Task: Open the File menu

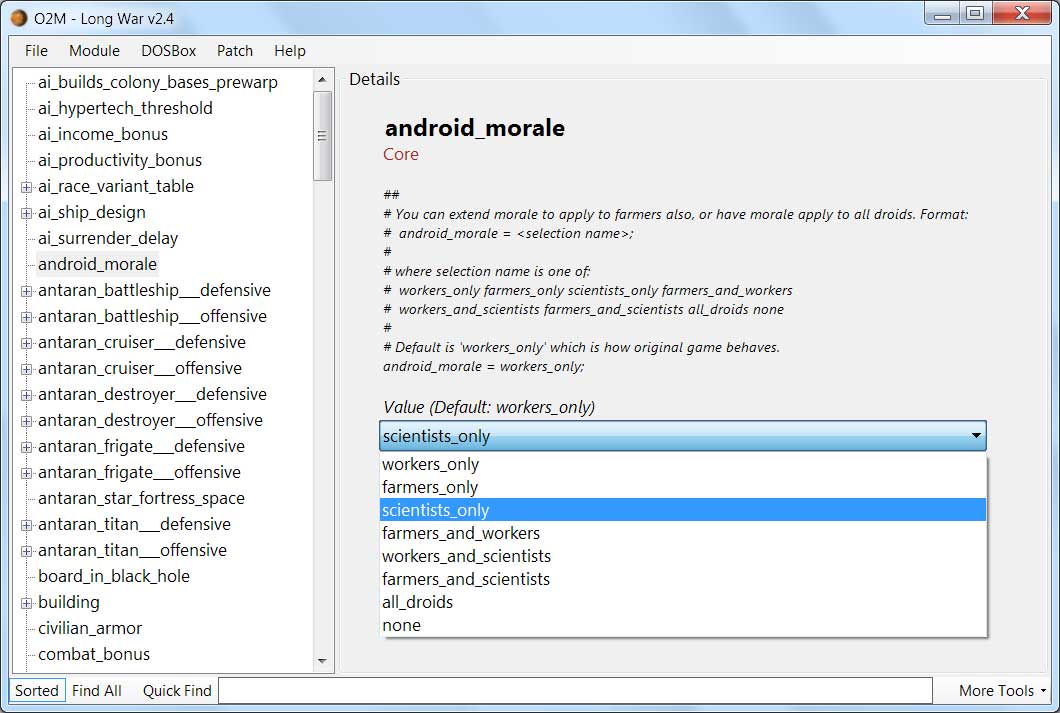Action: pyautogui.click(x=37, y=51)
